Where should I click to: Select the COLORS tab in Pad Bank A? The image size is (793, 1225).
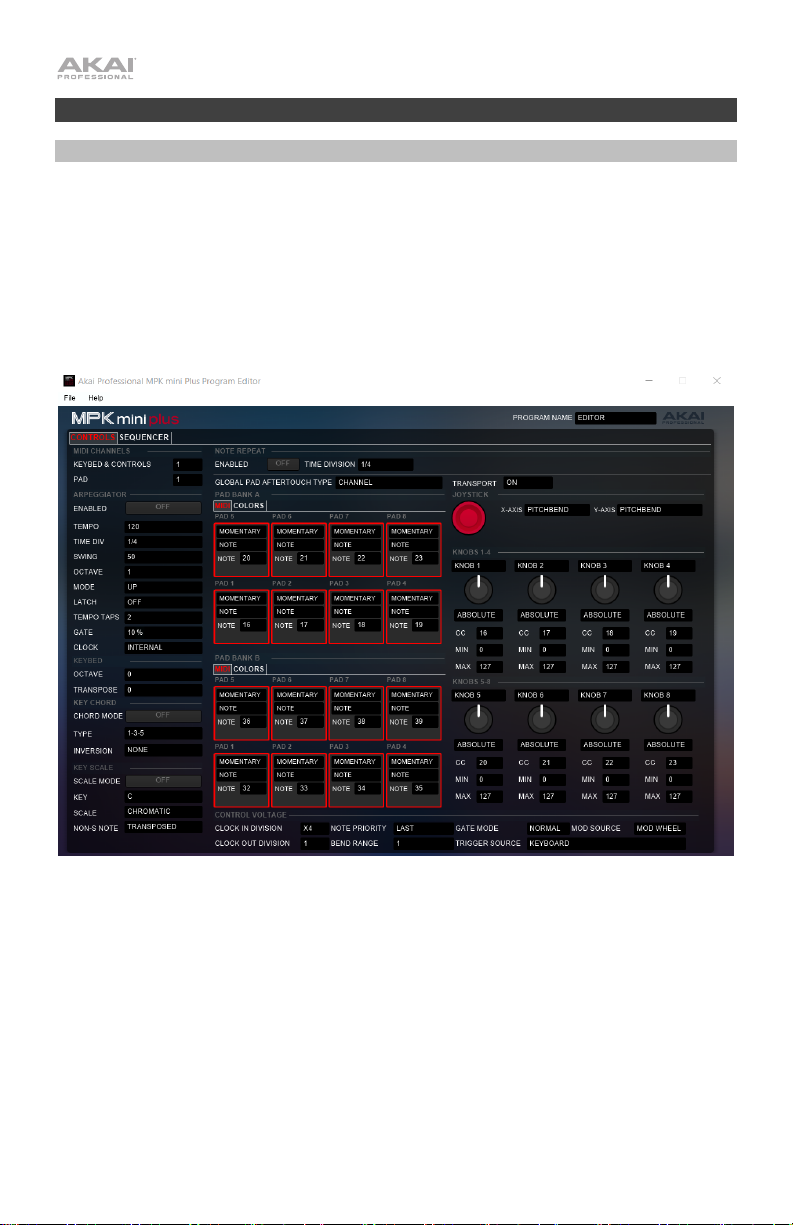249,505
